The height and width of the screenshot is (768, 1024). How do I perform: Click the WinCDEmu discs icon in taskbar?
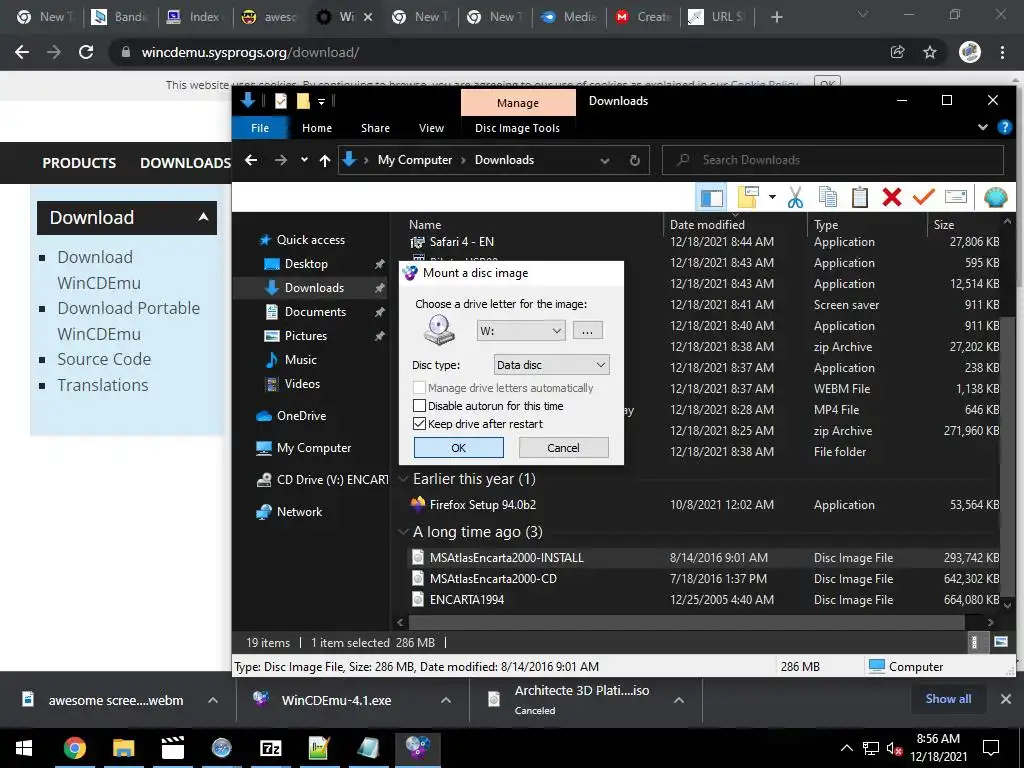[418, 748]
